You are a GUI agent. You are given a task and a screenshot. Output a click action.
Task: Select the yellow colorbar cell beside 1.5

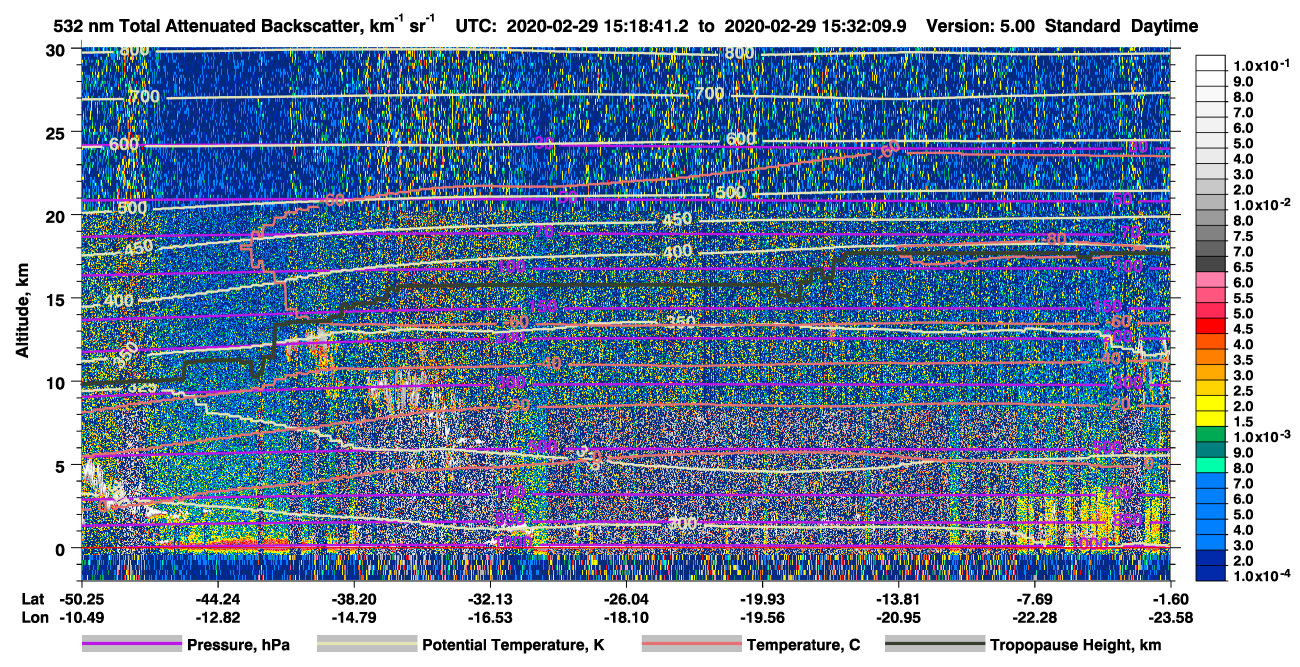tap(1212, 421)
